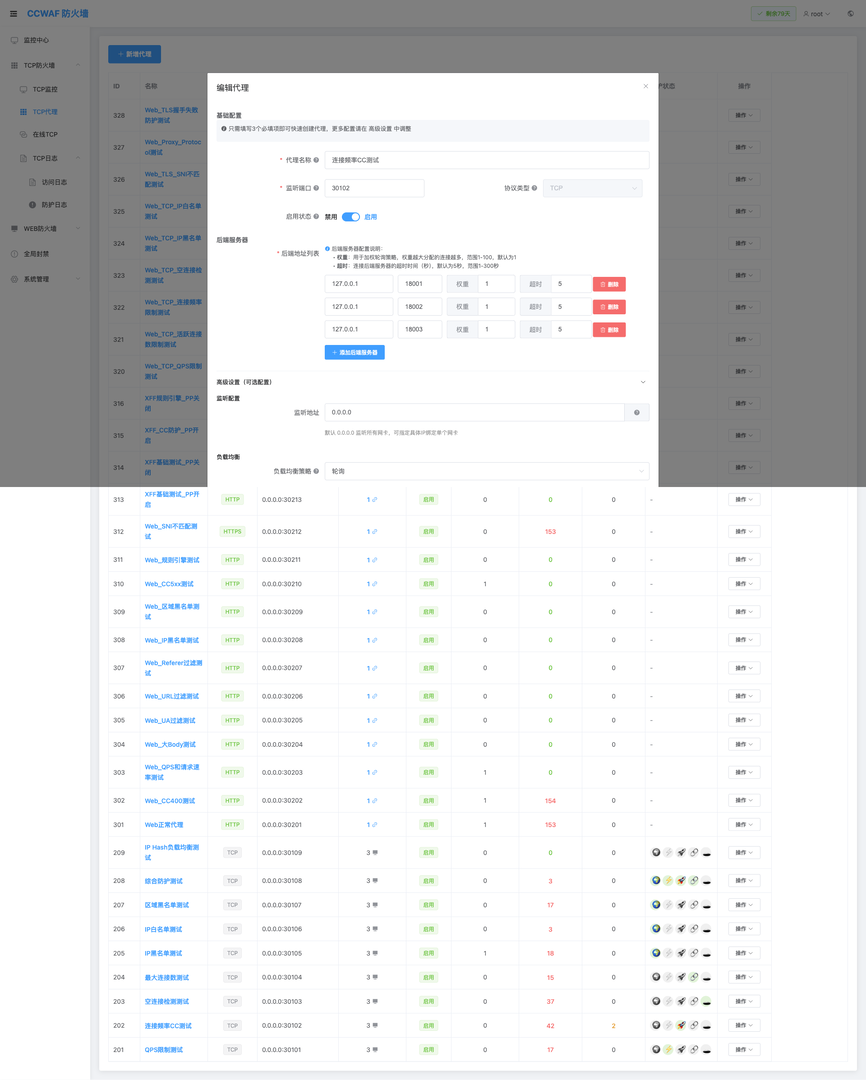Open the root user dropdown
This screenshot has width=866, height=1080.
tap(816, 14)
